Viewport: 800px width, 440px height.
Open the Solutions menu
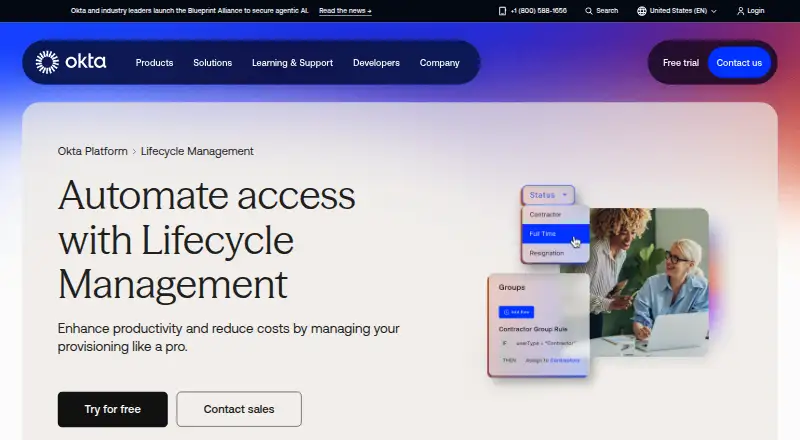click(212, 63)
